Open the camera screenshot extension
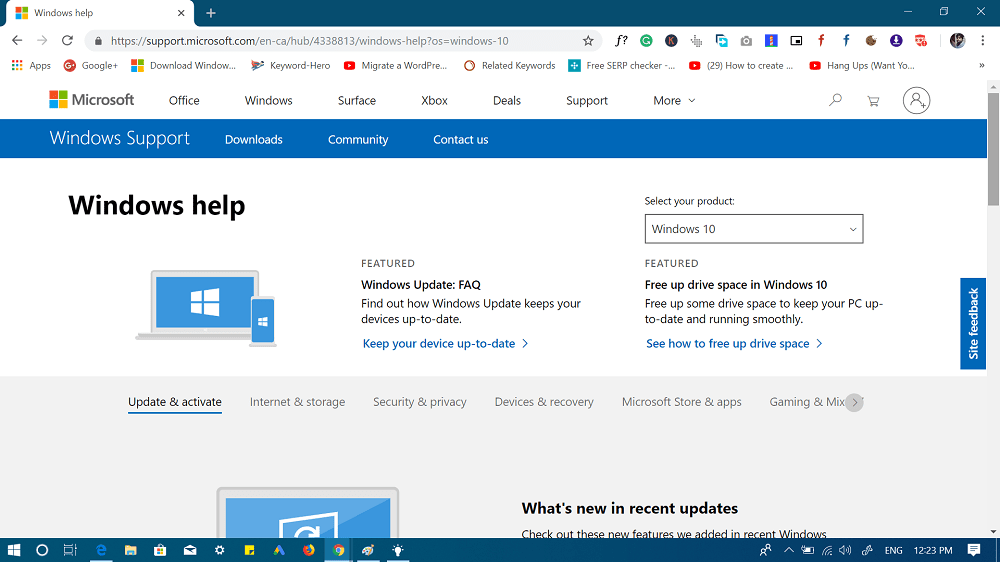The height and width of the screenshot is (562, 1000). click(746, 41)
